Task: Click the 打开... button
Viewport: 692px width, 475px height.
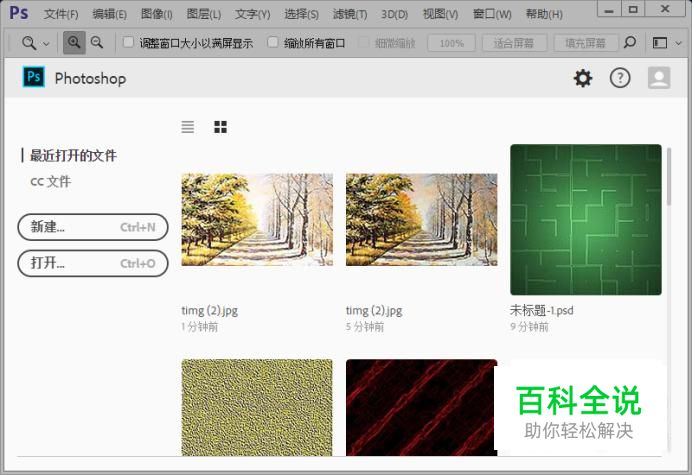Action: tap(93, 264)
